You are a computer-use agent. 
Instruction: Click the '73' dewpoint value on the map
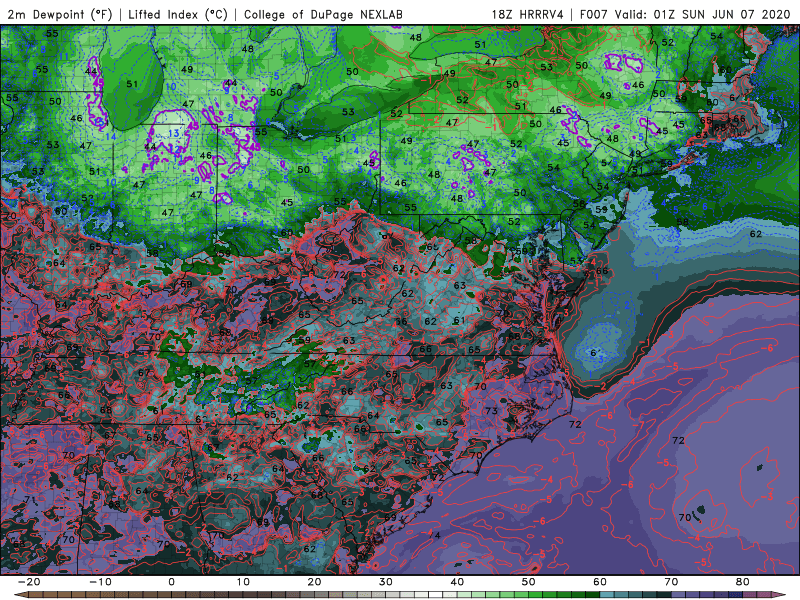pos(491,411)
